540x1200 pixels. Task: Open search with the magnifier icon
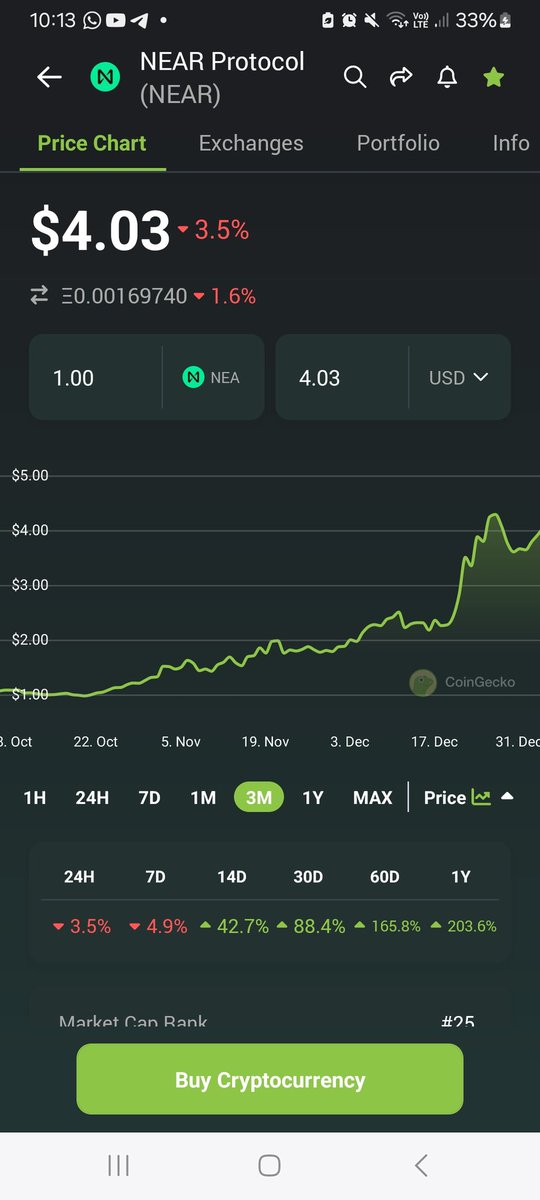(x=355, y=77)
